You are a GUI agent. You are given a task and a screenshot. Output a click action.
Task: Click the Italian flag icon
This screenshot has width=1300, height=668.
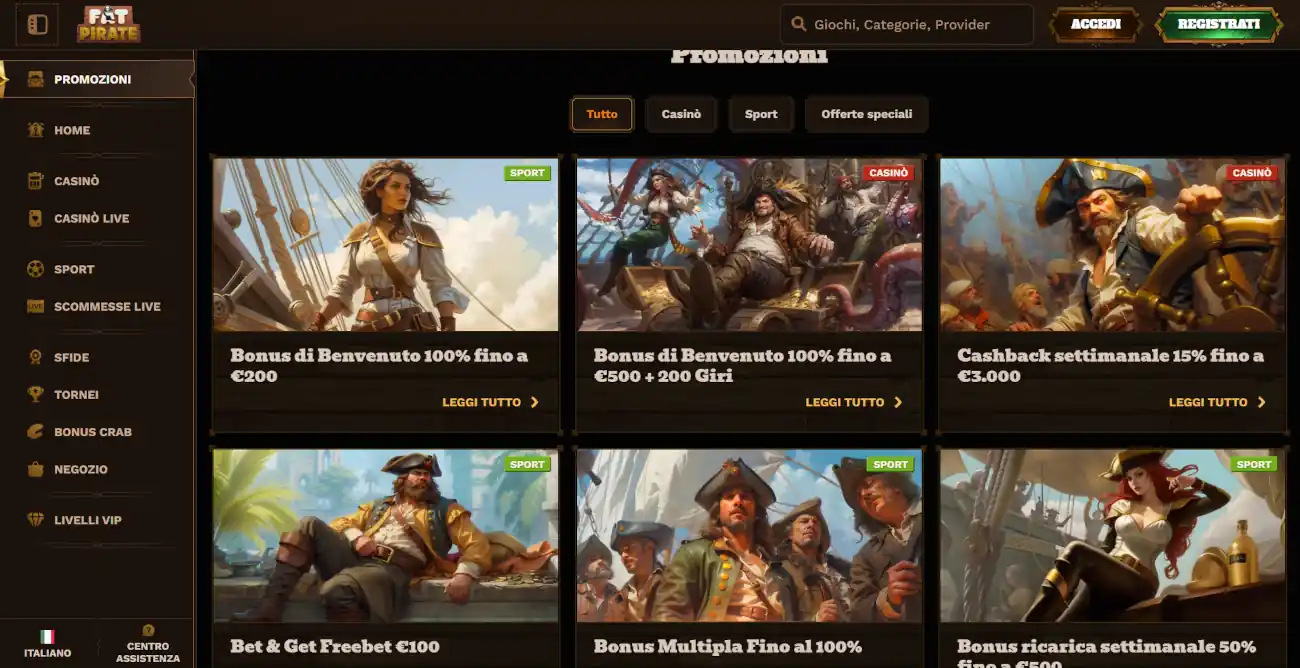[x=47, y=636]
